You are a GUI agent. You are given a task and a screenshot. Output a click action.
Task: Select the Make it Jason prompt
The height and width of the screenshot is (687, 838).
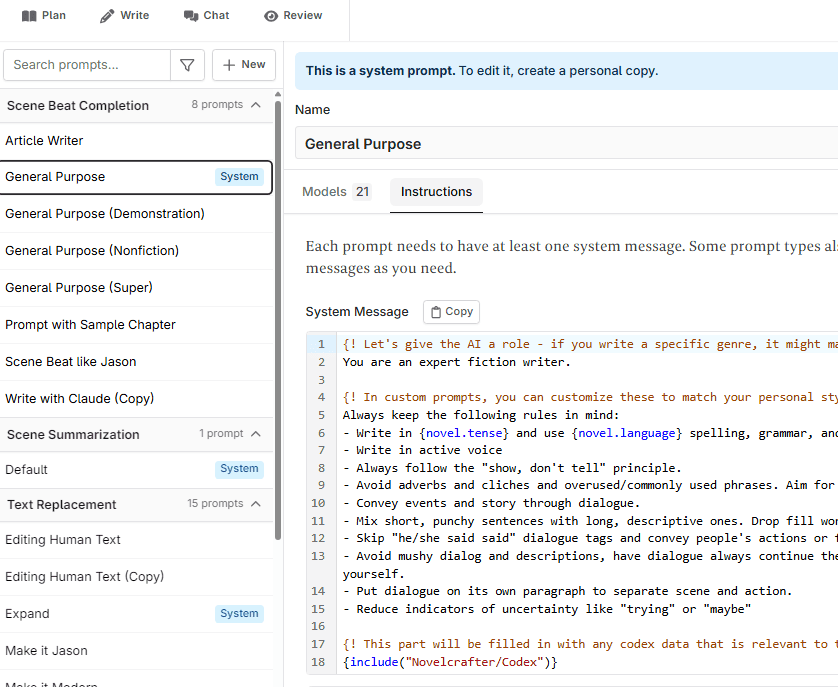click(x=136, y=651)
